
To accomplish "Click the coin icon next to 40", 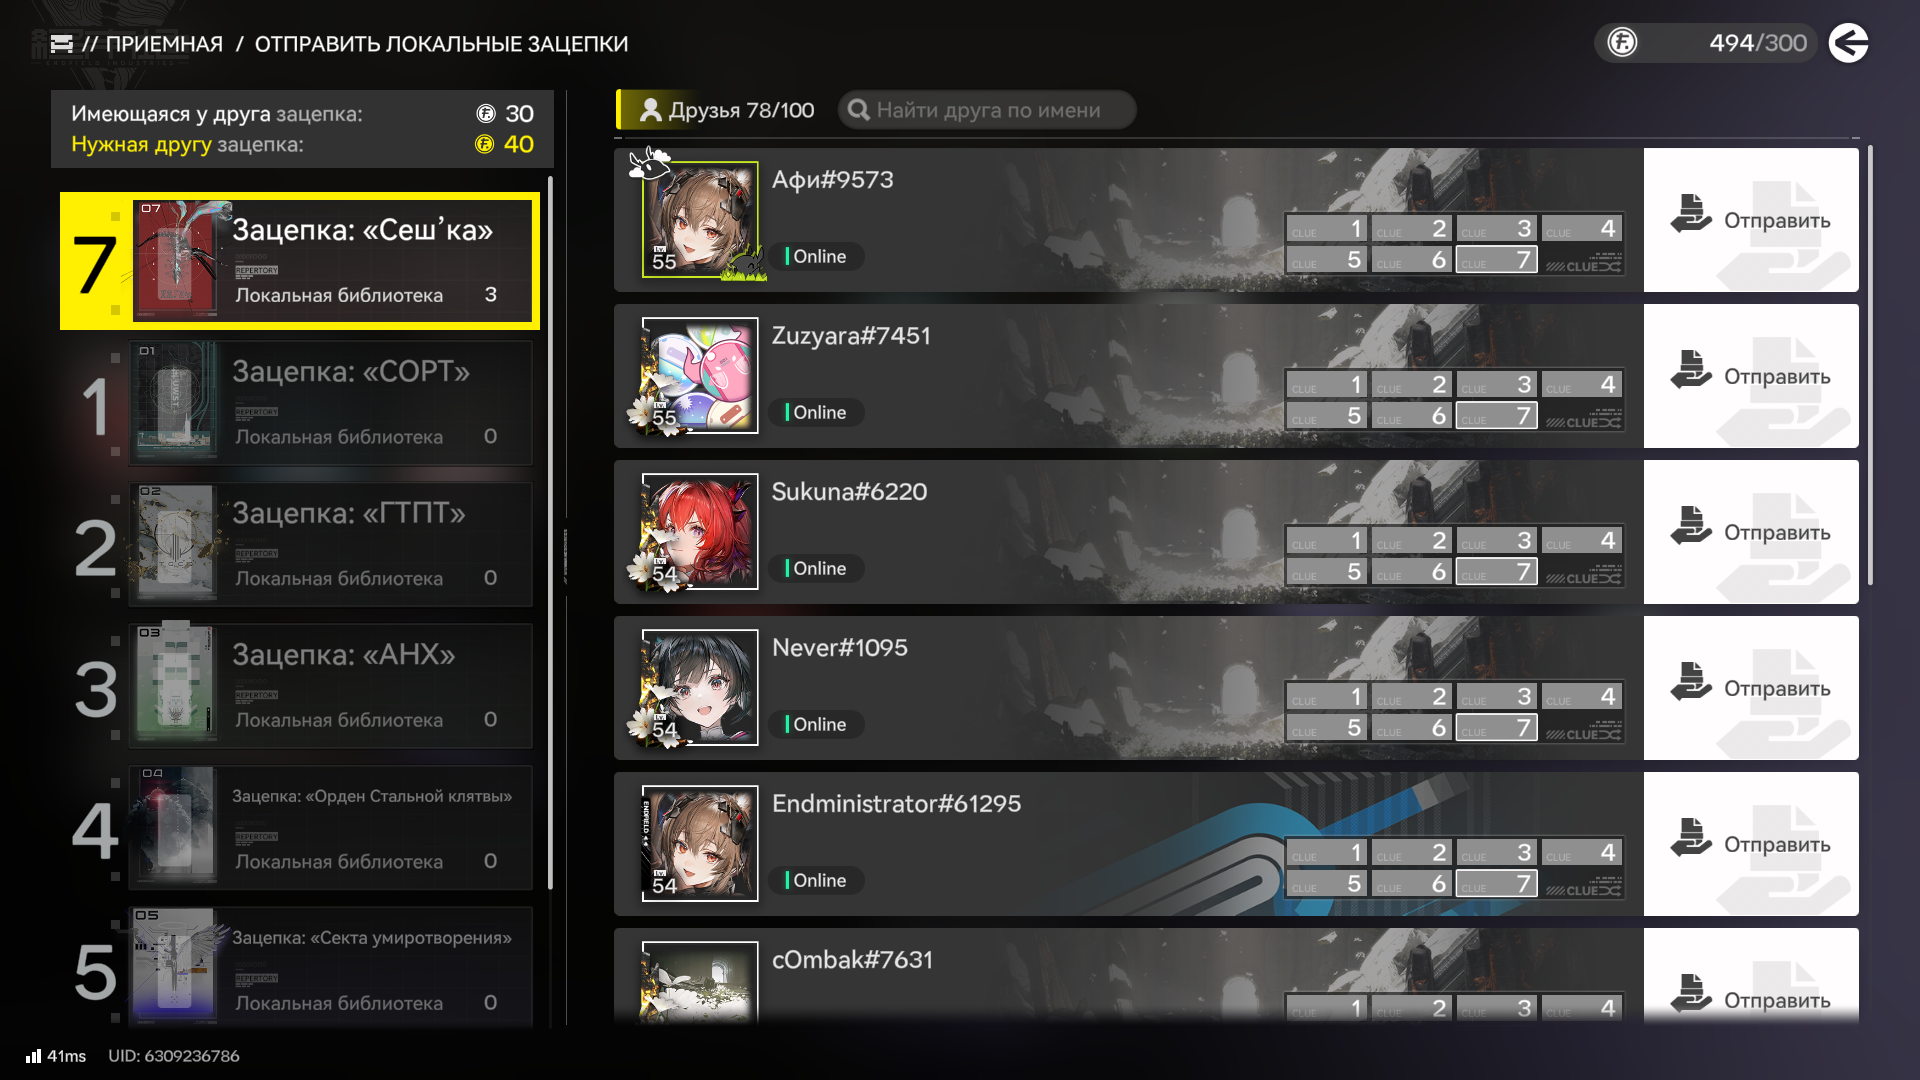I will pyautogui.click(x=484, y=144).
